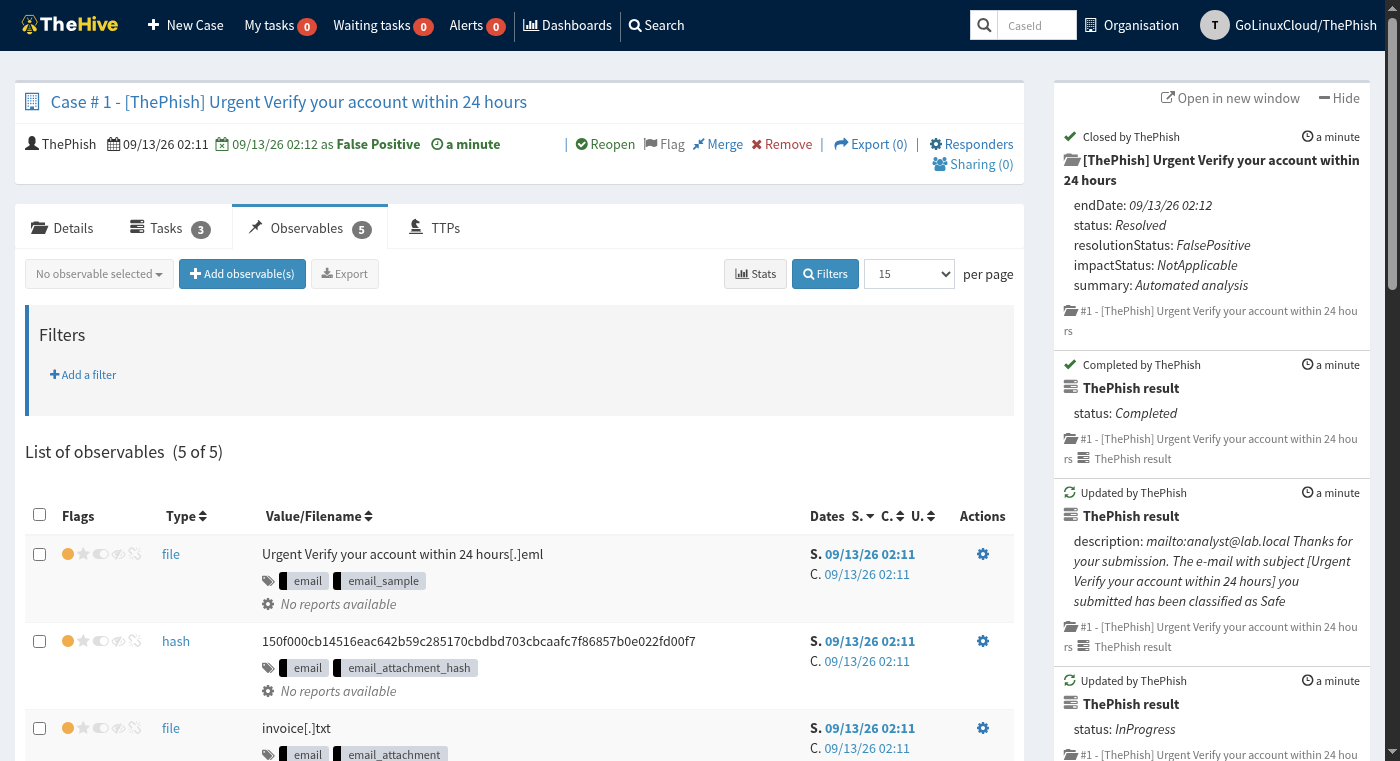
Task: Reopen the closed case
Action: point(605,144)
